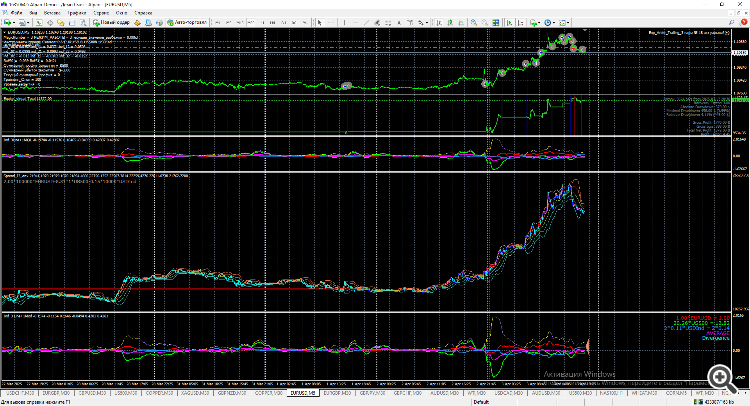Open the Navigator panel
The height and width of the screenshot is (406, 750).
pos(60,22)
